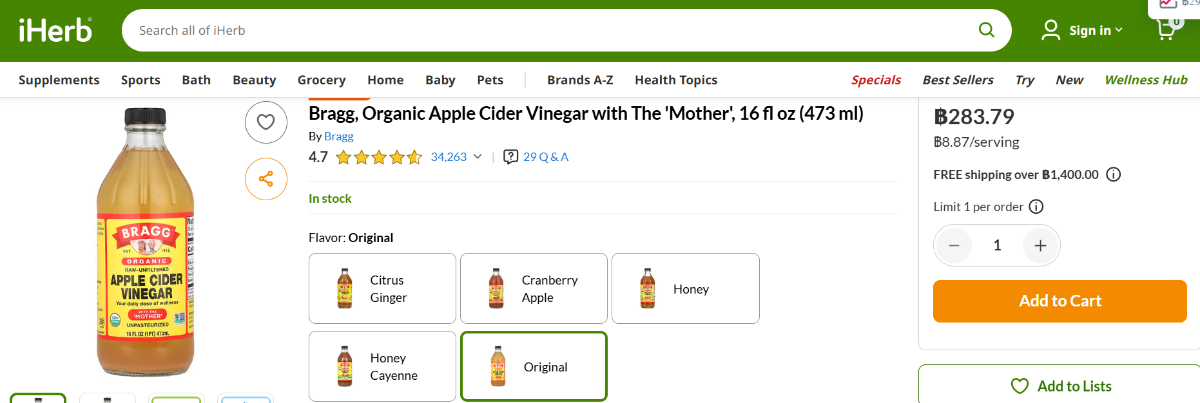Add product to wishlist heart icon
Viewport: 1200px width, 403px height.
tap(266, 122)
